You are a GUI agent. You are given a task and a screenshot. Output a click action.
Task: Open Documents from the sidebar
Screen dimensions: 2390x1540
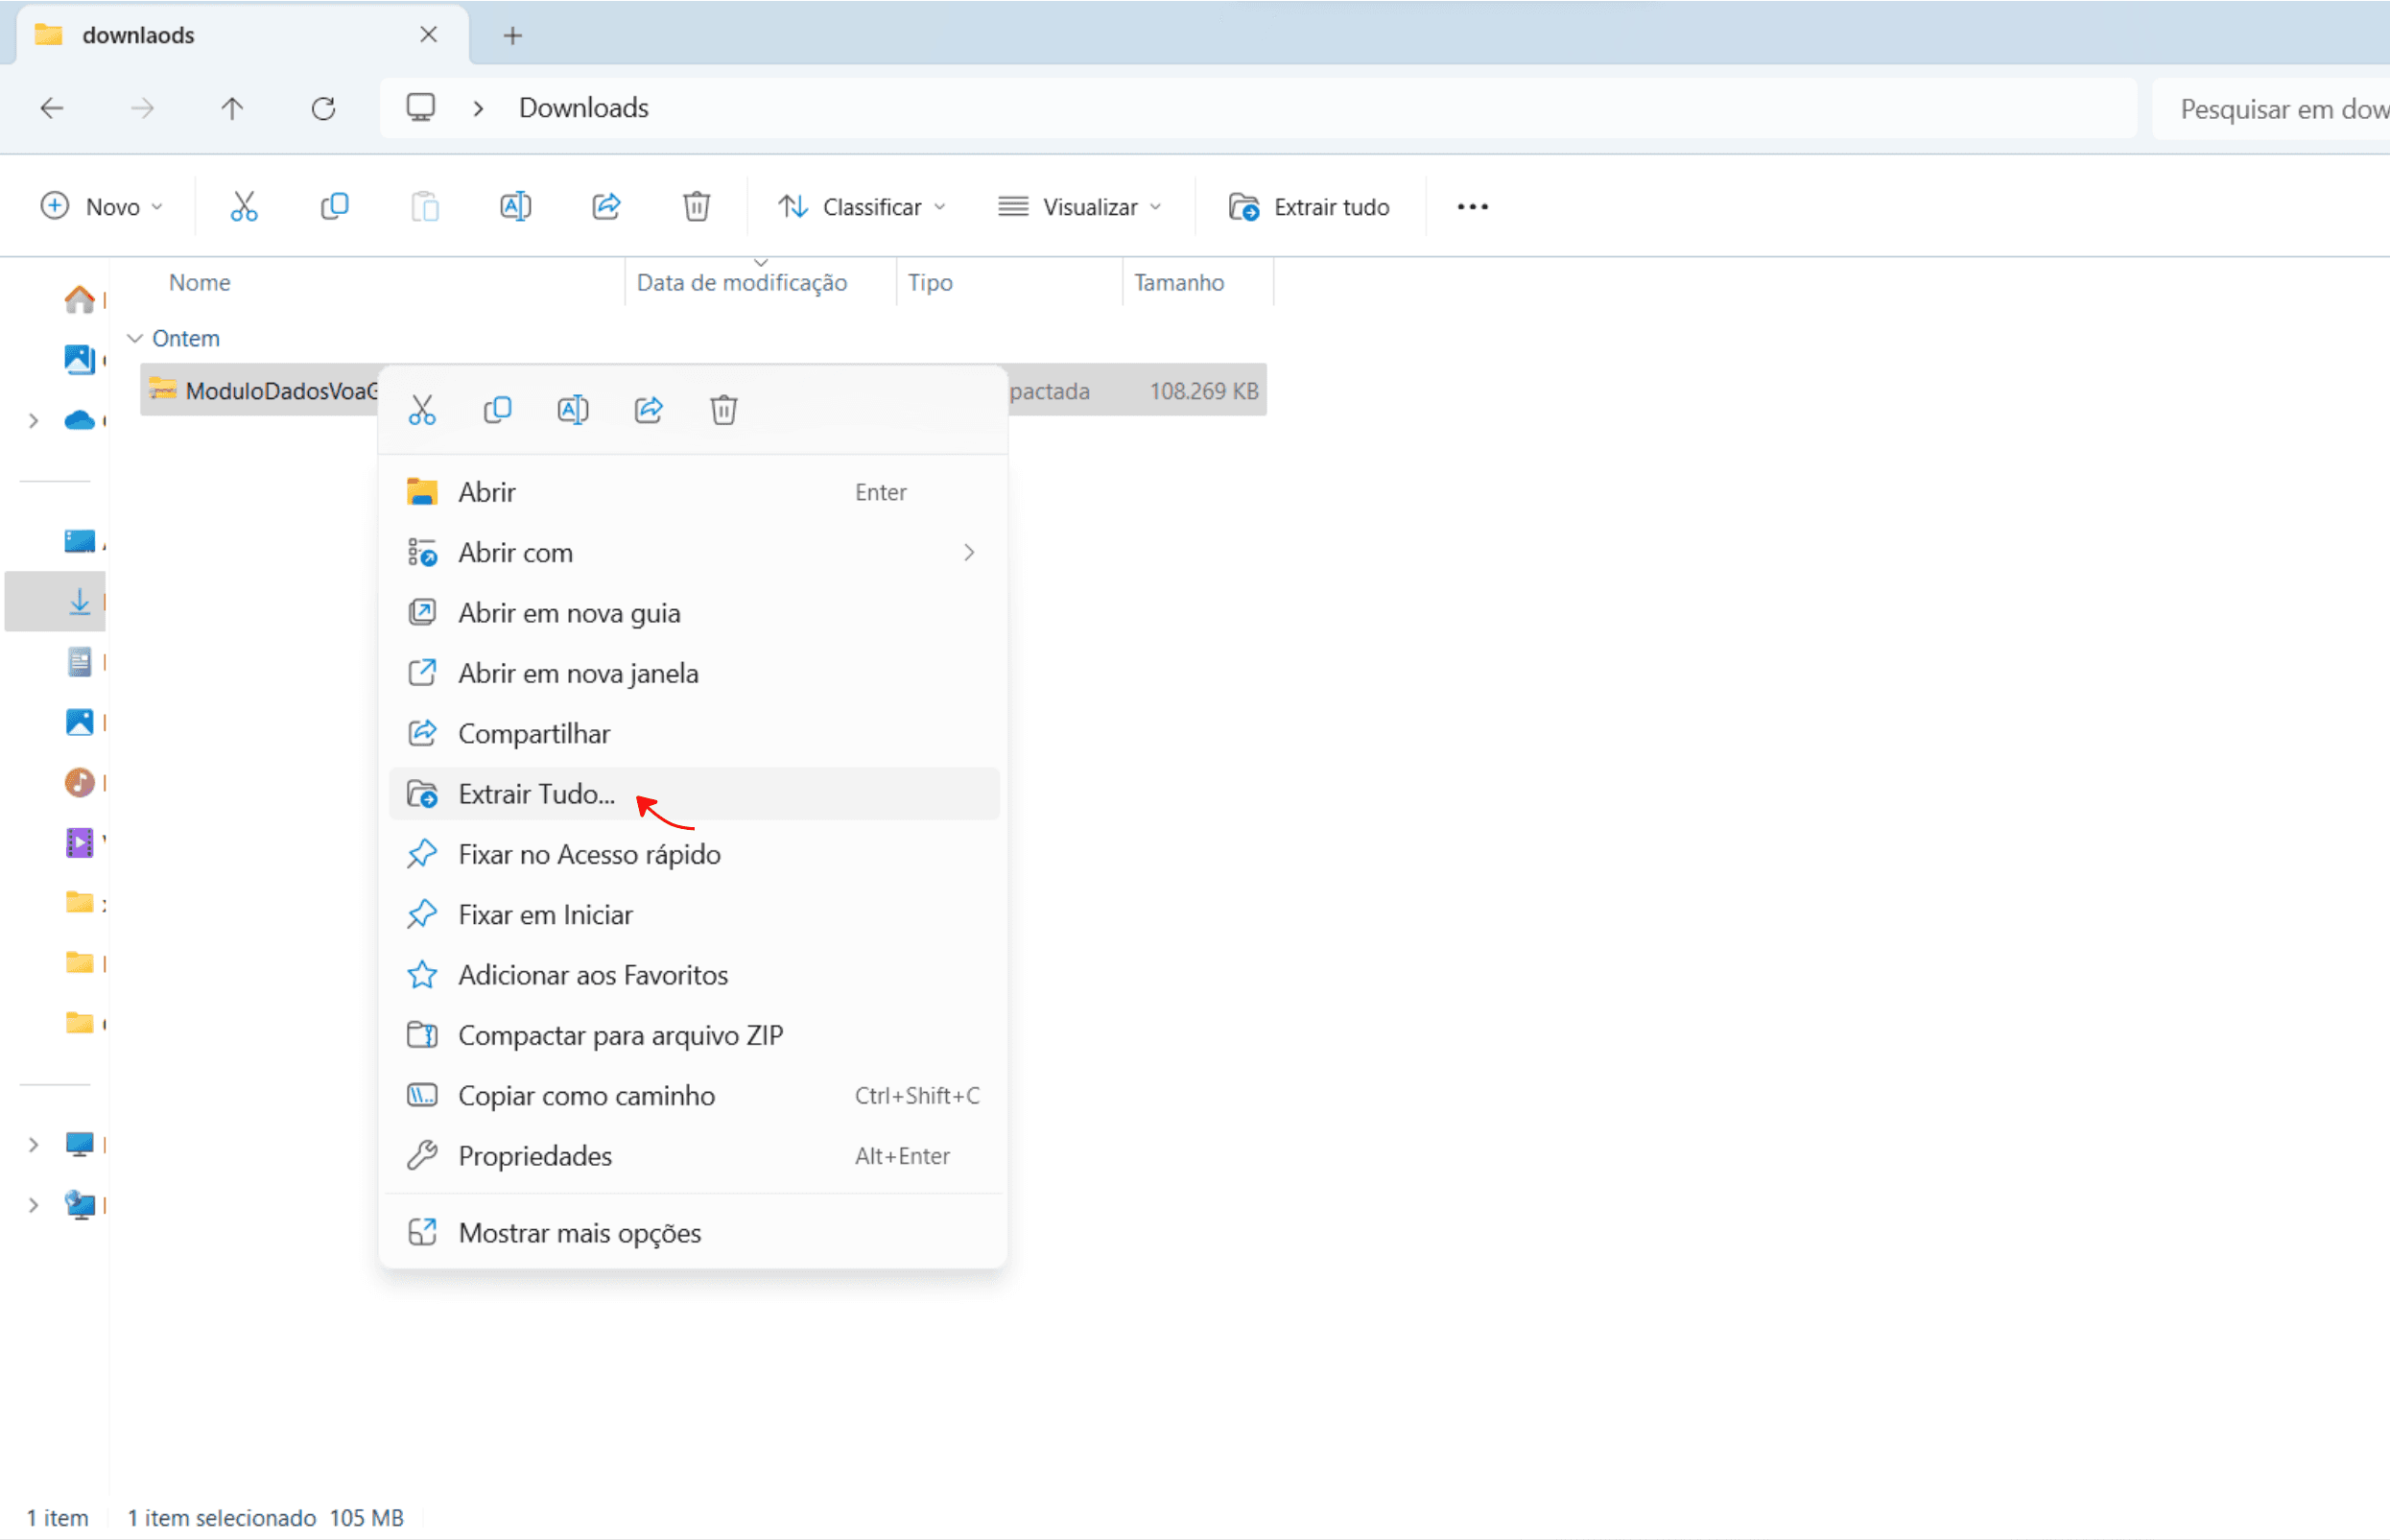pos(80,662)
